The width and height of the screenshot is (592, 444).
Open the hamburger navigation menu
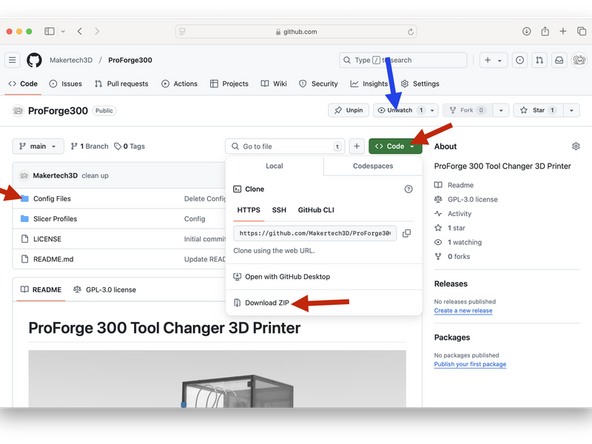coord(12,60)
